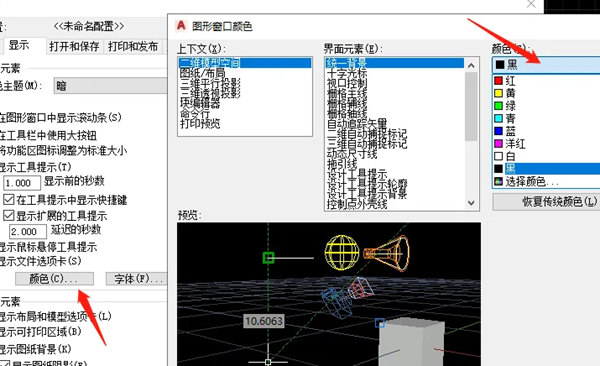The width and height of the screenshot is (600, 366).
Task: Click the 延迟的秒数 input field 2.000
Action: coord(28,231)
